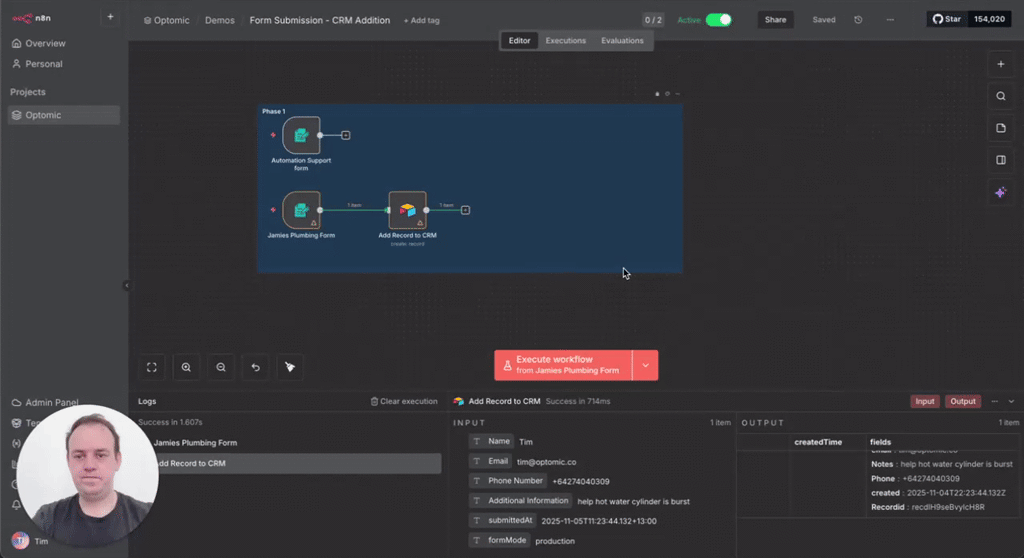This screenshot has height=558, width=1024.
Task: Click the tidy up workflow icon
Action: 290,367
